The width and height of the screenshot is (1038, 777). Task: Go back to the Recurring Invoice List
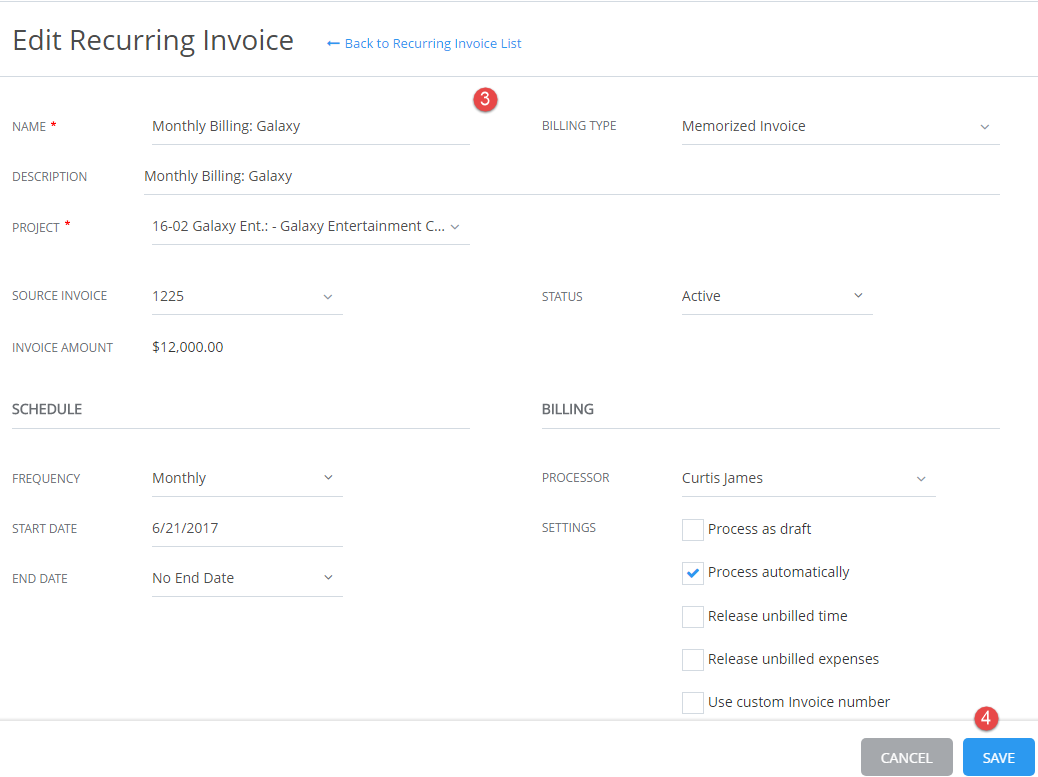coord(432,43)
